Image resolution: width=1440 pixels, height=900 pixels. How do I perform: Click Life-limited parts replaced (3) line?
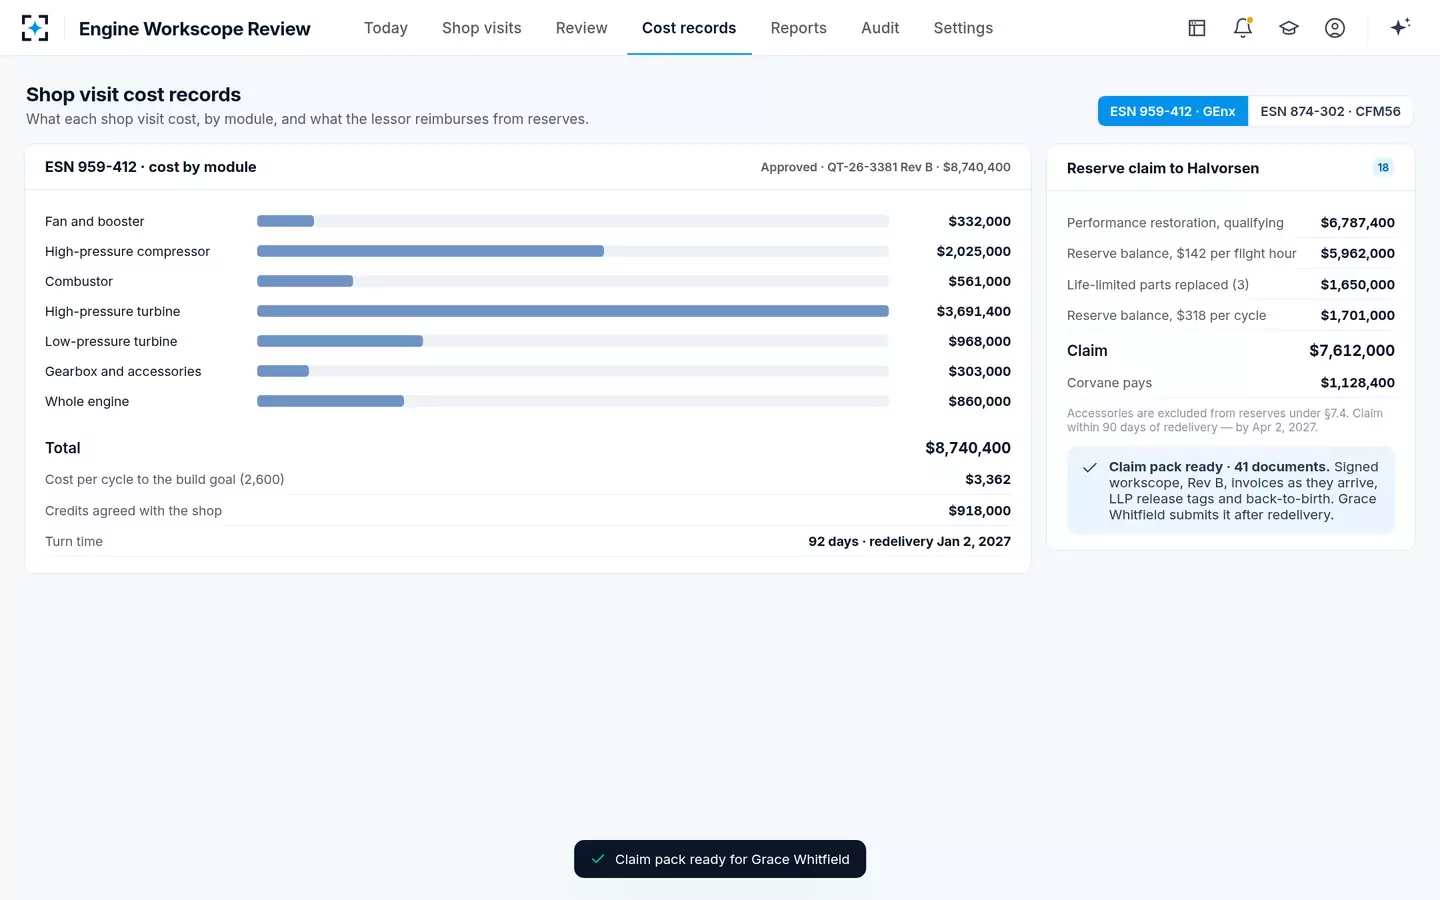pos(1231,285)
